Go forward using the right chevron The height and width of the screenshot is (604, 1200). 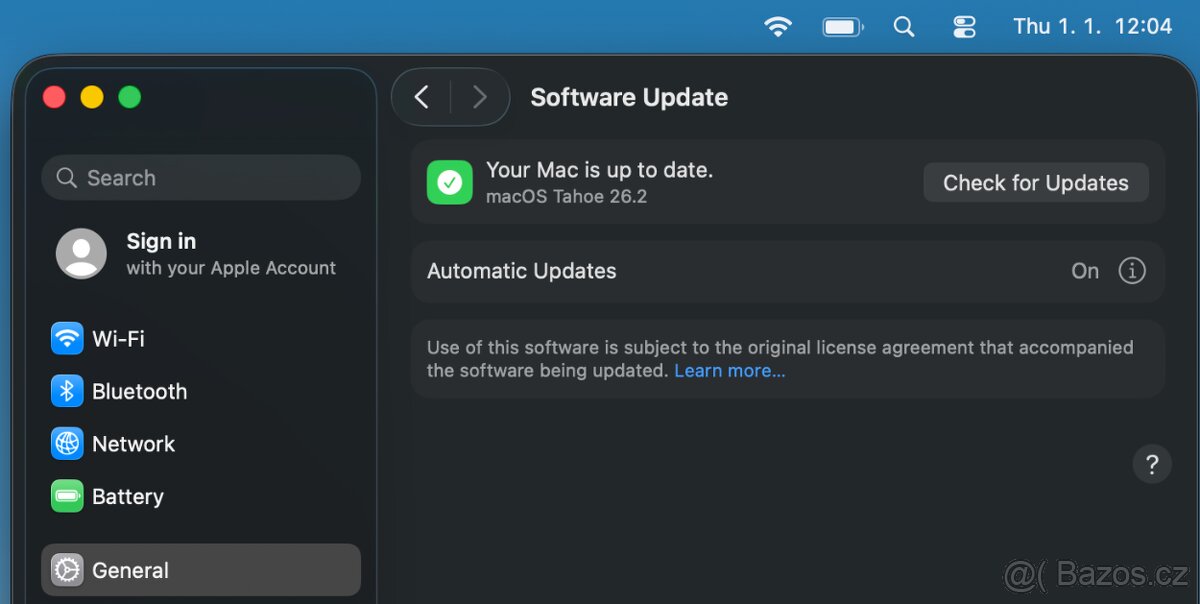pyautogui.click(x=480, y=97)
